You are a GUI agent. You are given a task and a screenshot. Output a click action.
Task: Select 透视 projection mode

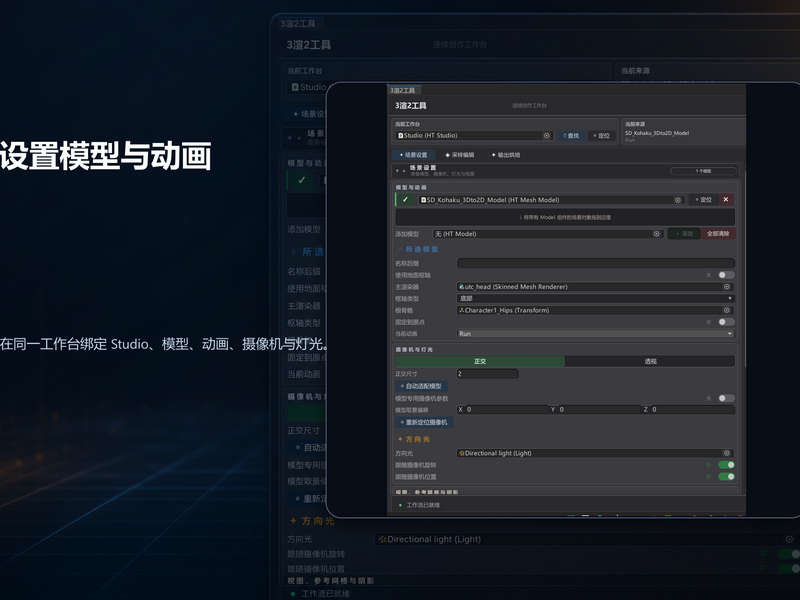650,361
